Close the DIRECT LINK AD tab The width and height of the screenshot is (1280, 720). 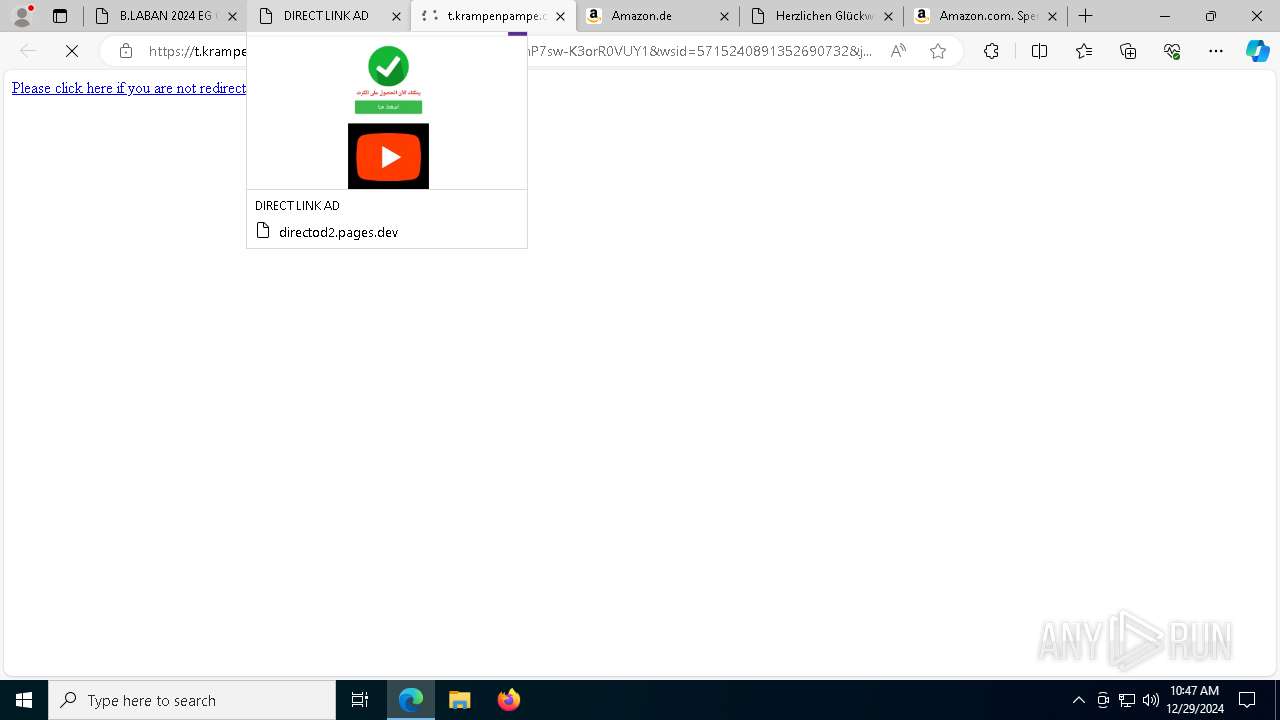coord(396,16)
